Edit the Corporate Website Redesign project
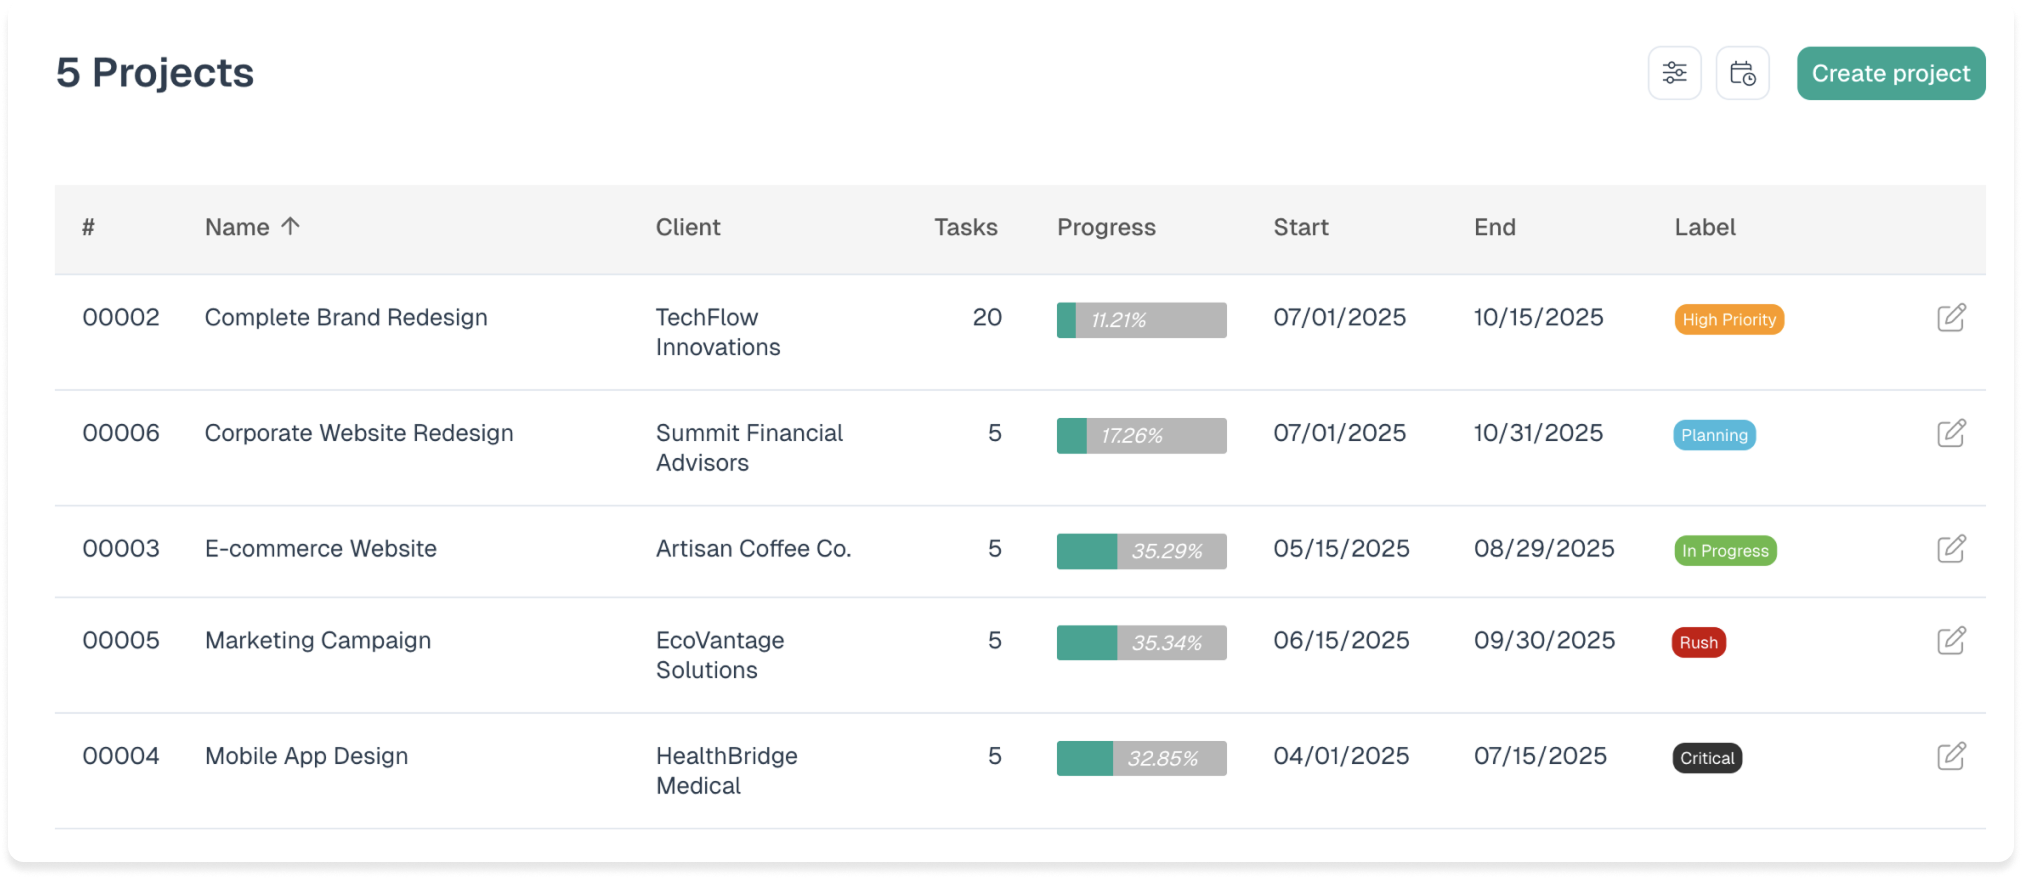 pyautogui.click(x=1950, y=433)
